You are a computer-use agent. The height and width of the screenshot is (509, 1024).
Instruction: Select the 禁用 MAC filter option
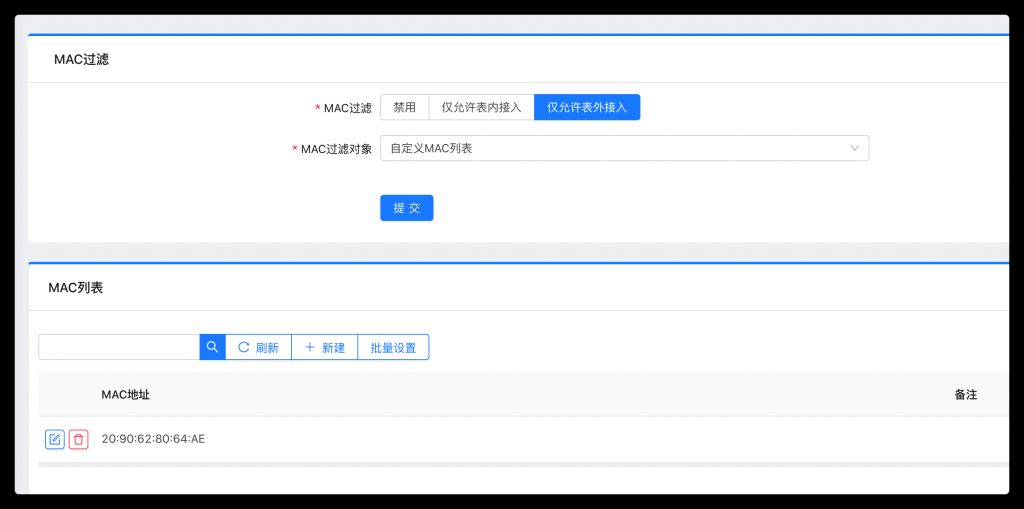click(404, 107)
